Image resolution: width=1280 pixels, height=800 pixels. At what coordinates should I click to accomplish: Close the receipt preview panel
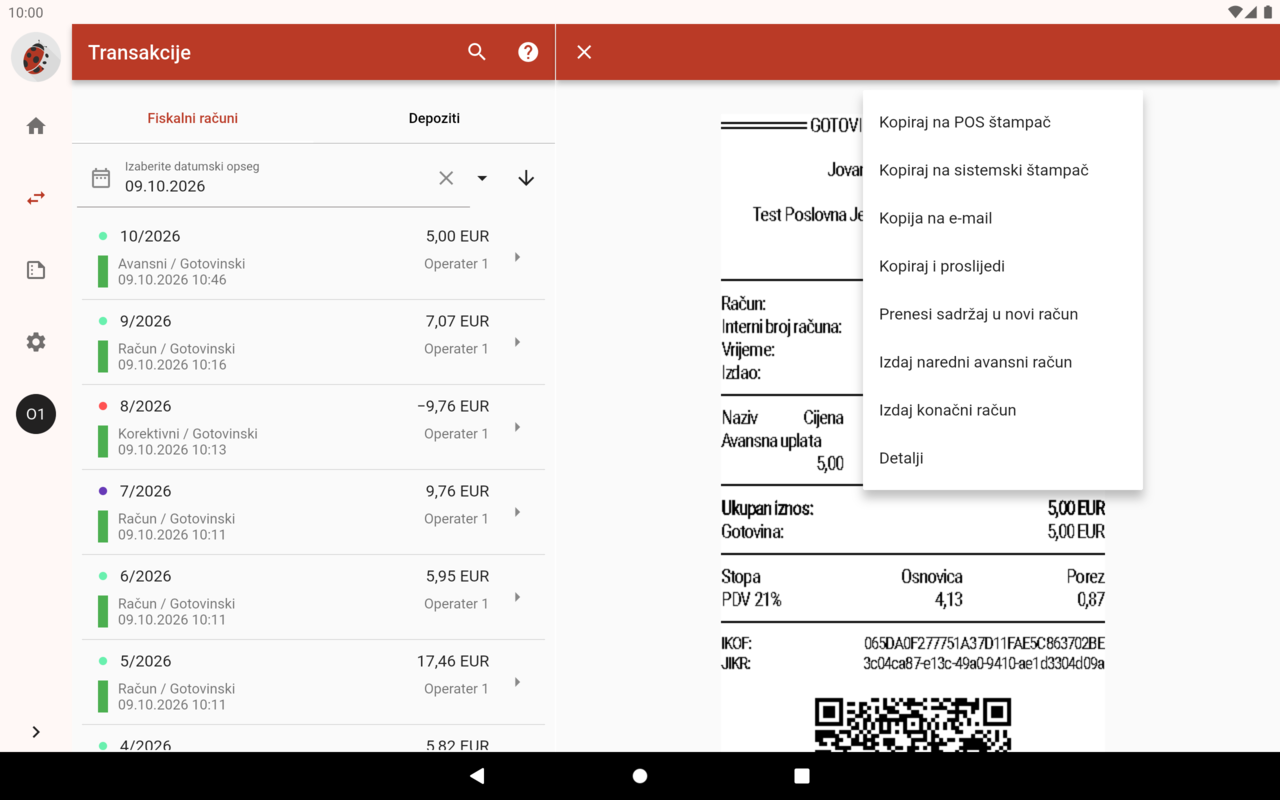(x=584, y=52)
